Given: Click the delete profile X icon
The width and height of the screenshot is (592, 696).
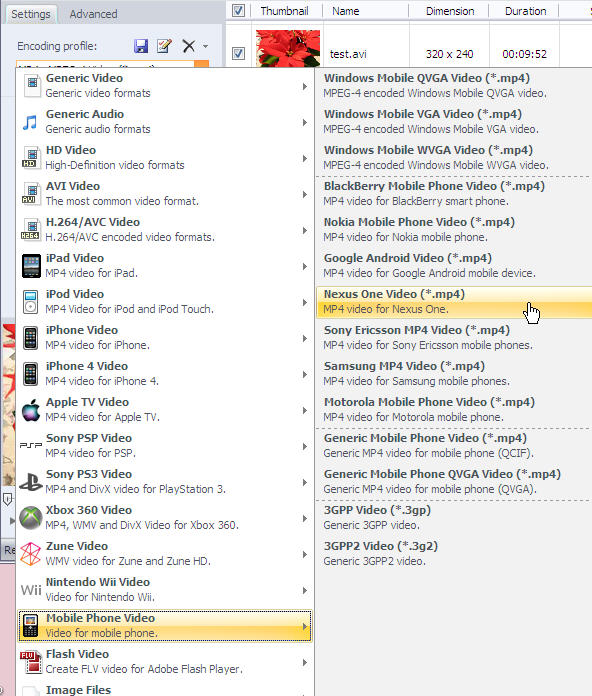Looking at the screenshot, I should point(189,46).
